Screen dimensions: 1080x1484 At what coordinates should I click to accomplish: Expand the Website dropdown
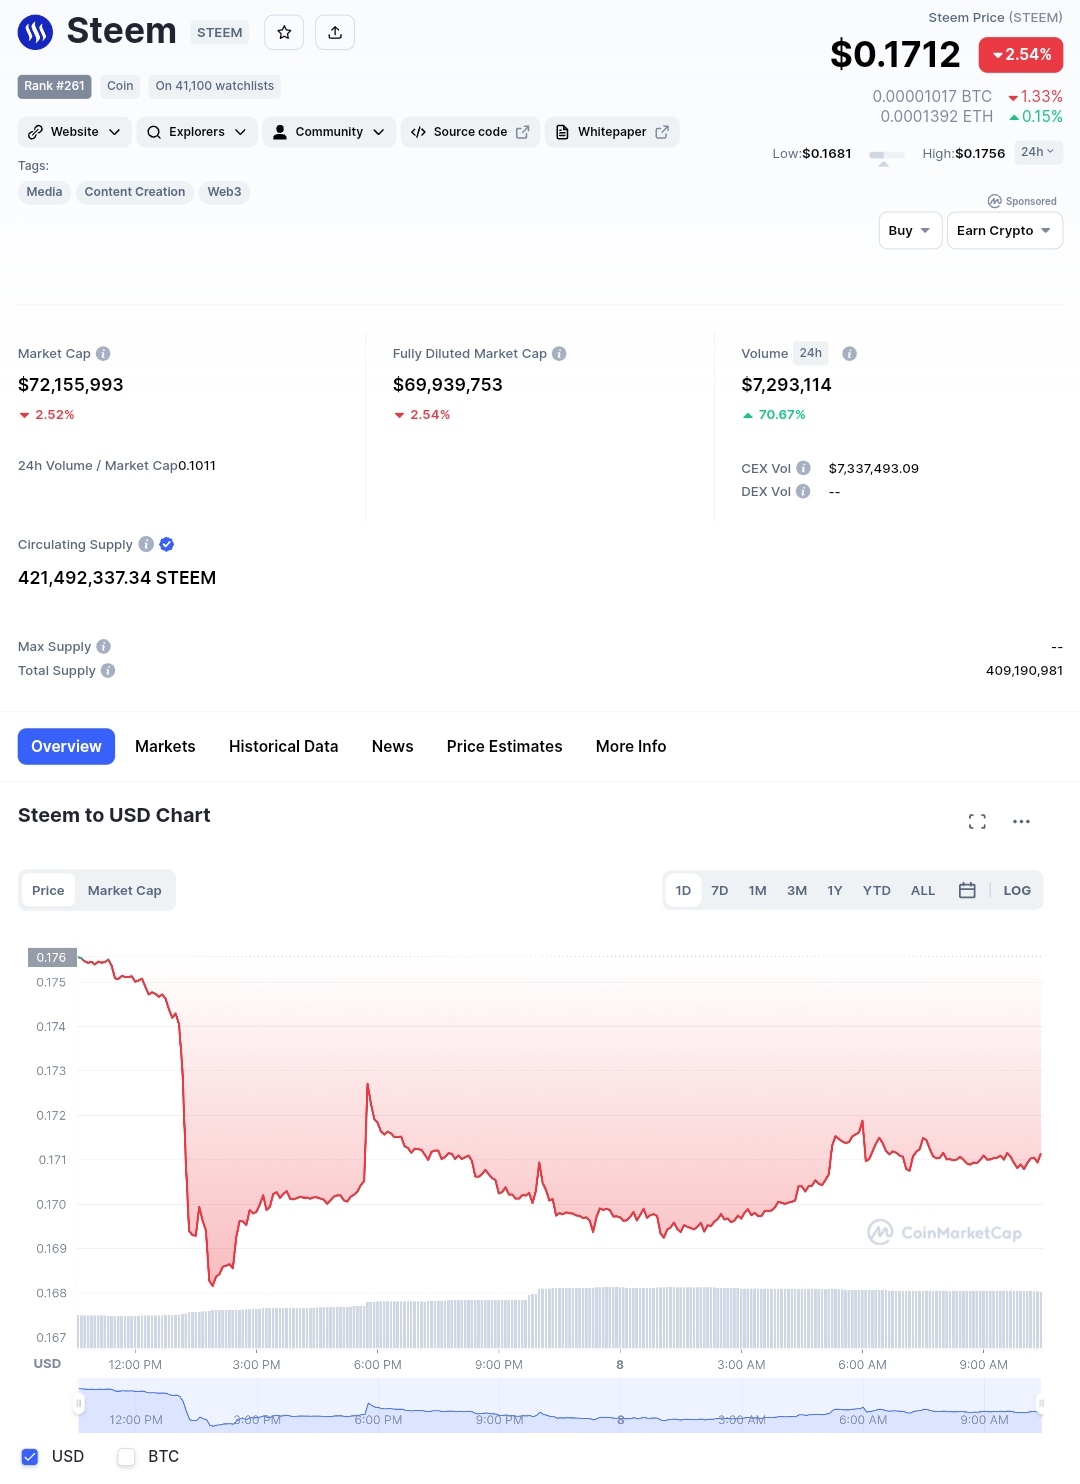(75, 132)
